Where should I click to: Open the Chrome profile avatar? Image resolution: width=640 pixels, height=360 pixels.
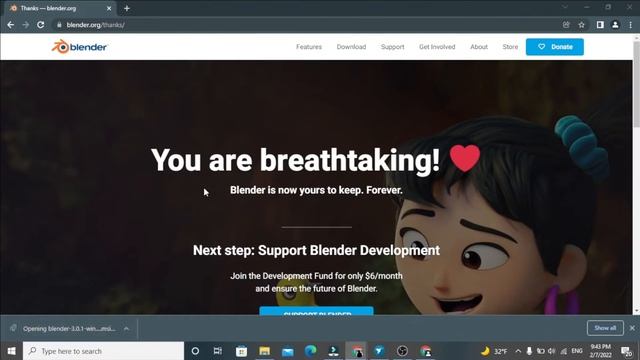(615, 25)
